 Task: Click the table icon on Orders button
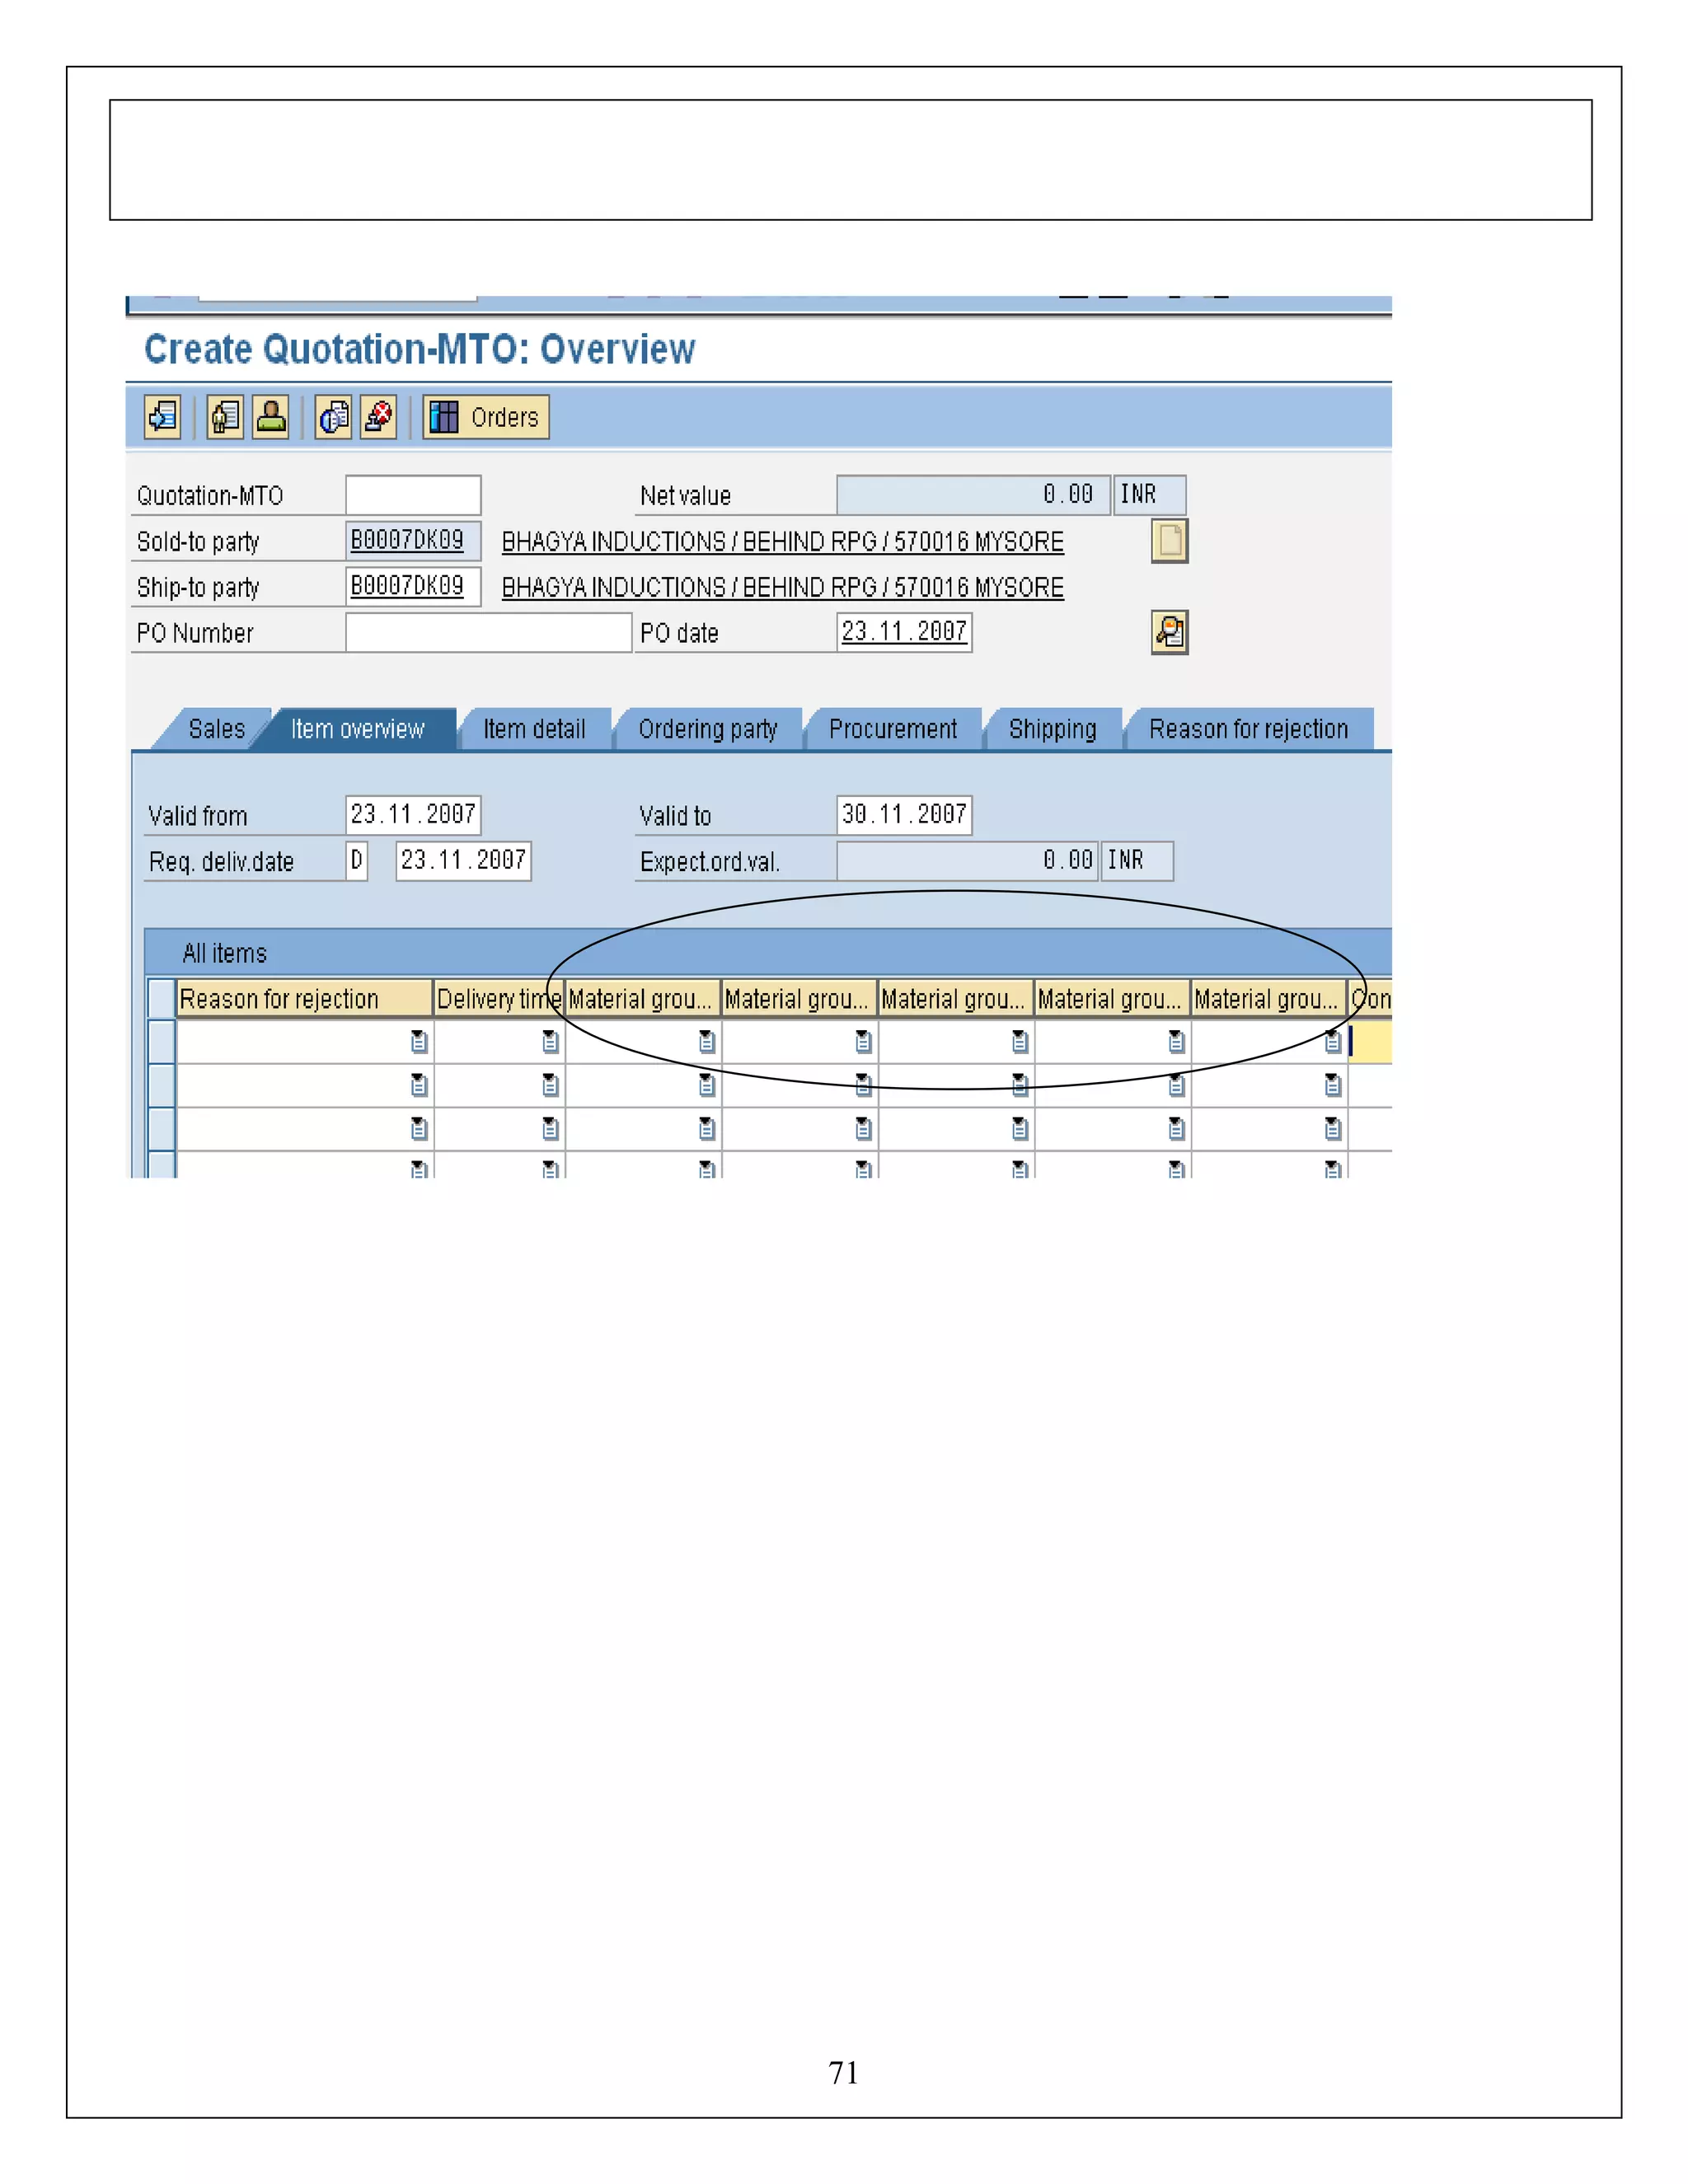coord(444,416)
